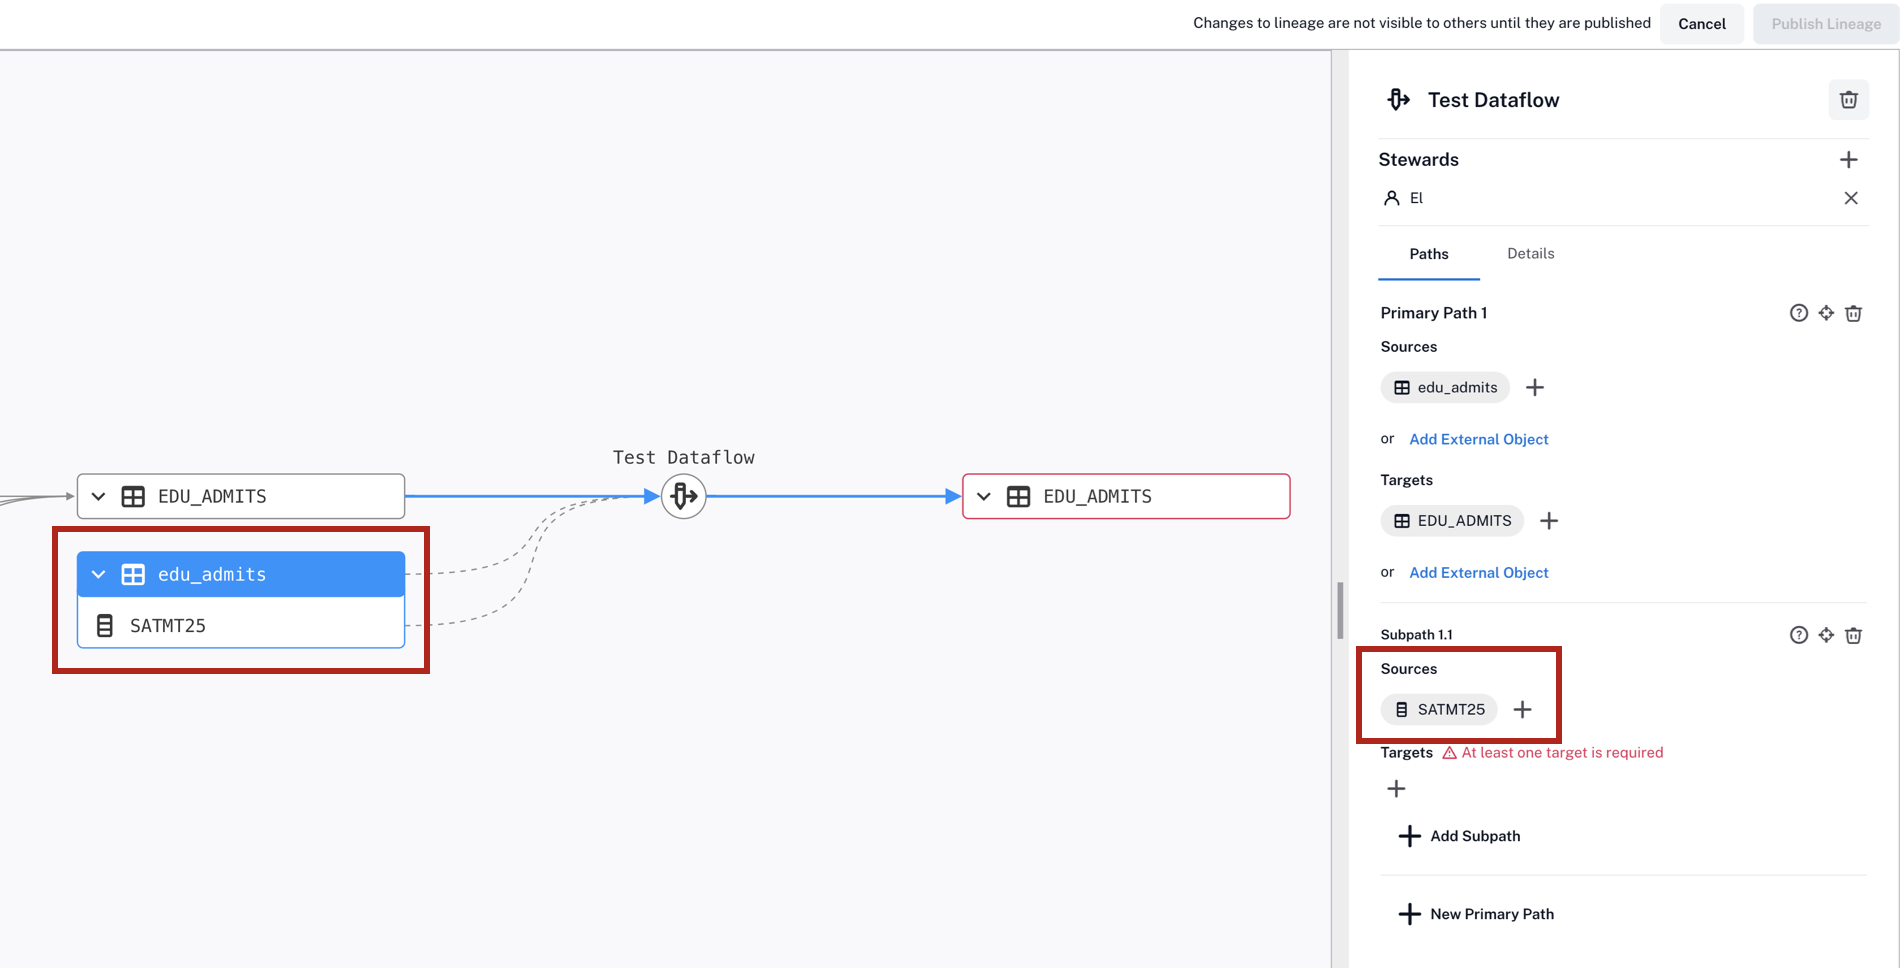Screen dimensions: 1900x968
Task: Click steward person icon beside El
Action: 1391,198
